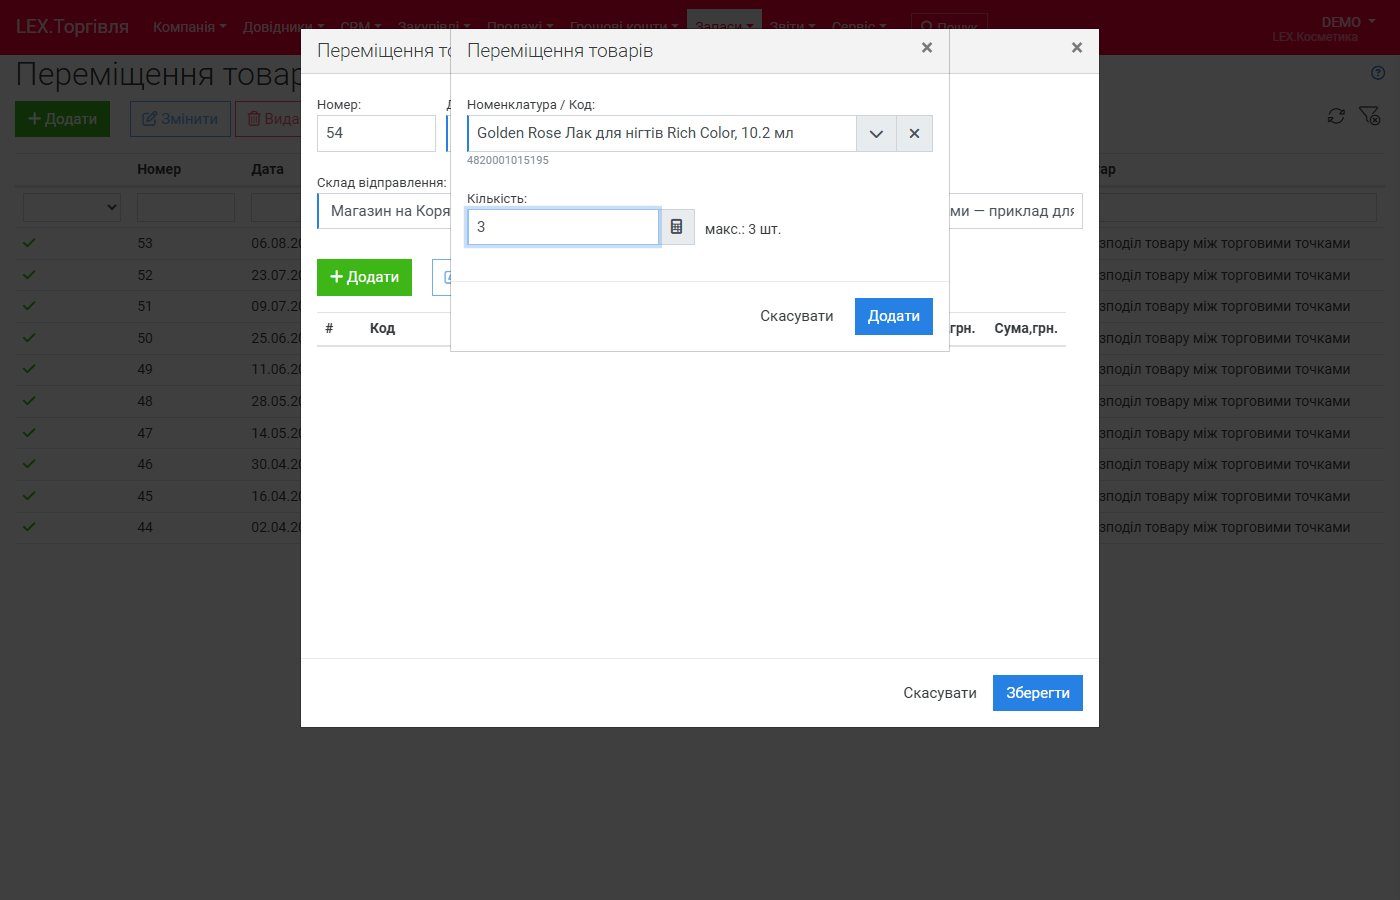
Task: Click the check mark icon for row 48
Action: click(29, 401)
